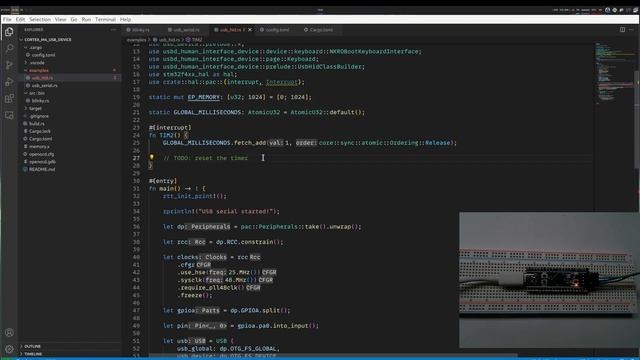Open openocd.cfg in the Explorer tree
Viewport: 640px width, 360px height.
click(41, 154)
